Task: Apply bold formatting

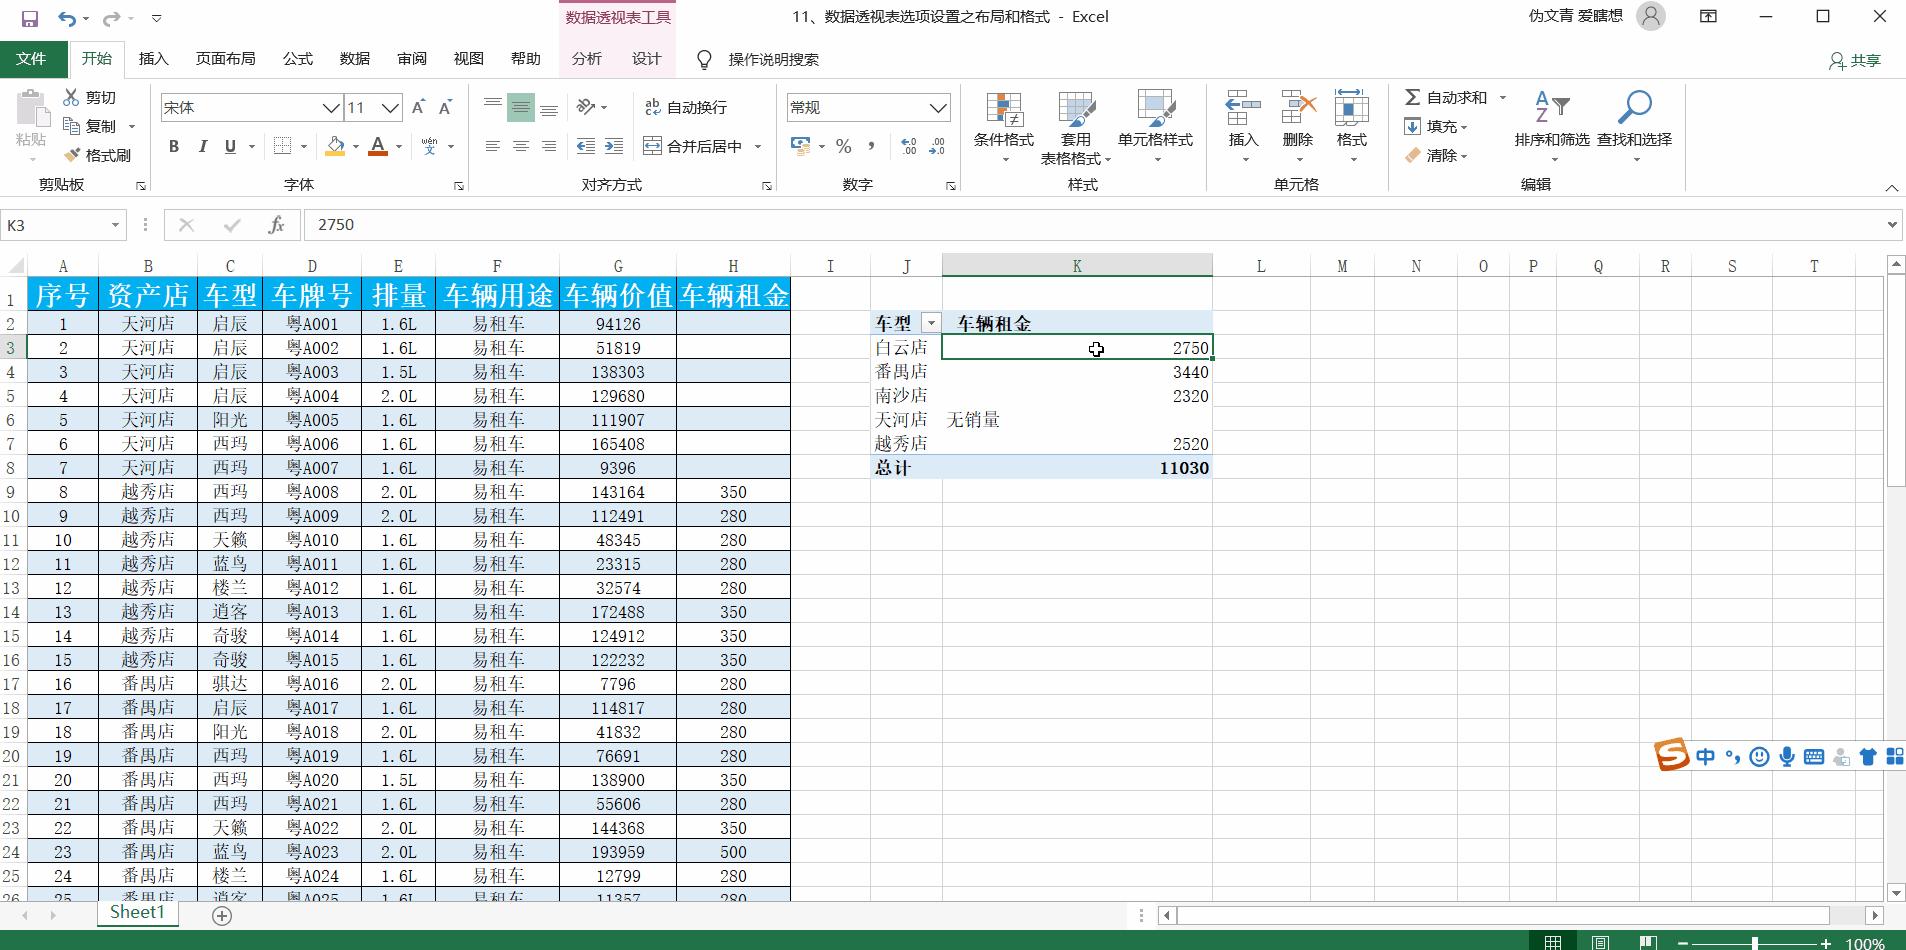Action: pos(173,146)
